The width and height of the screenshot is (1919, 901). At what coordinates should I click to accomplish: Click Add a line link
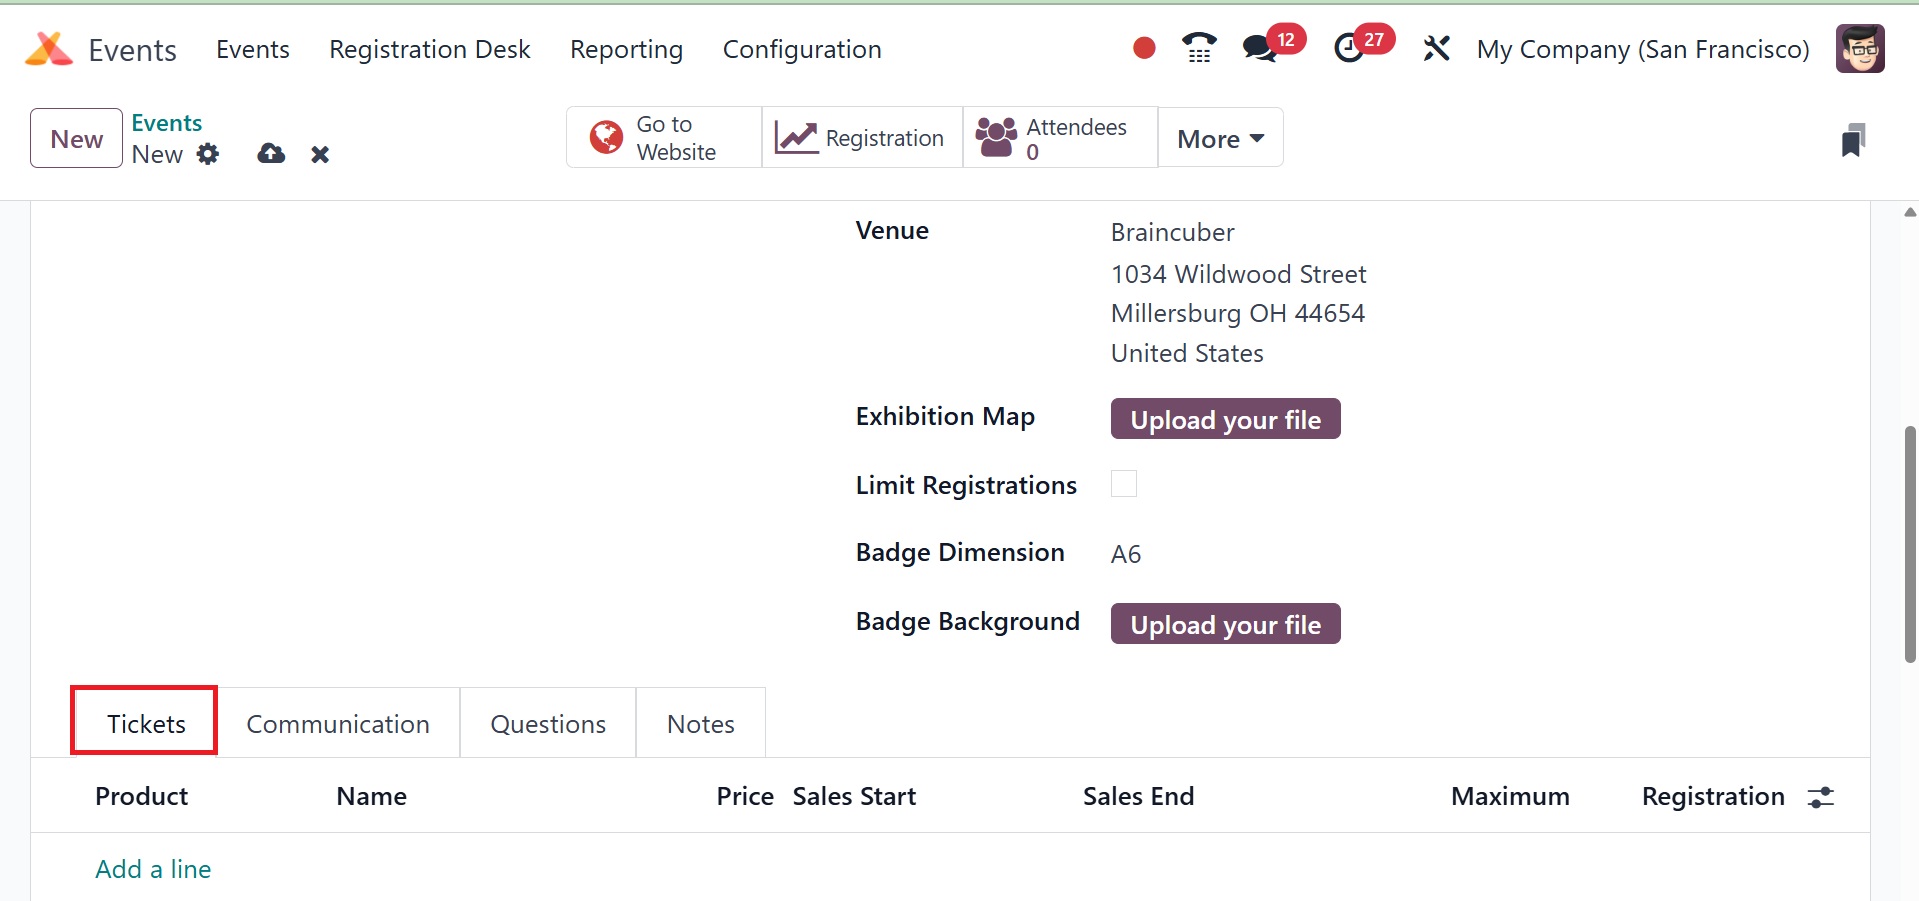[153, 869]
